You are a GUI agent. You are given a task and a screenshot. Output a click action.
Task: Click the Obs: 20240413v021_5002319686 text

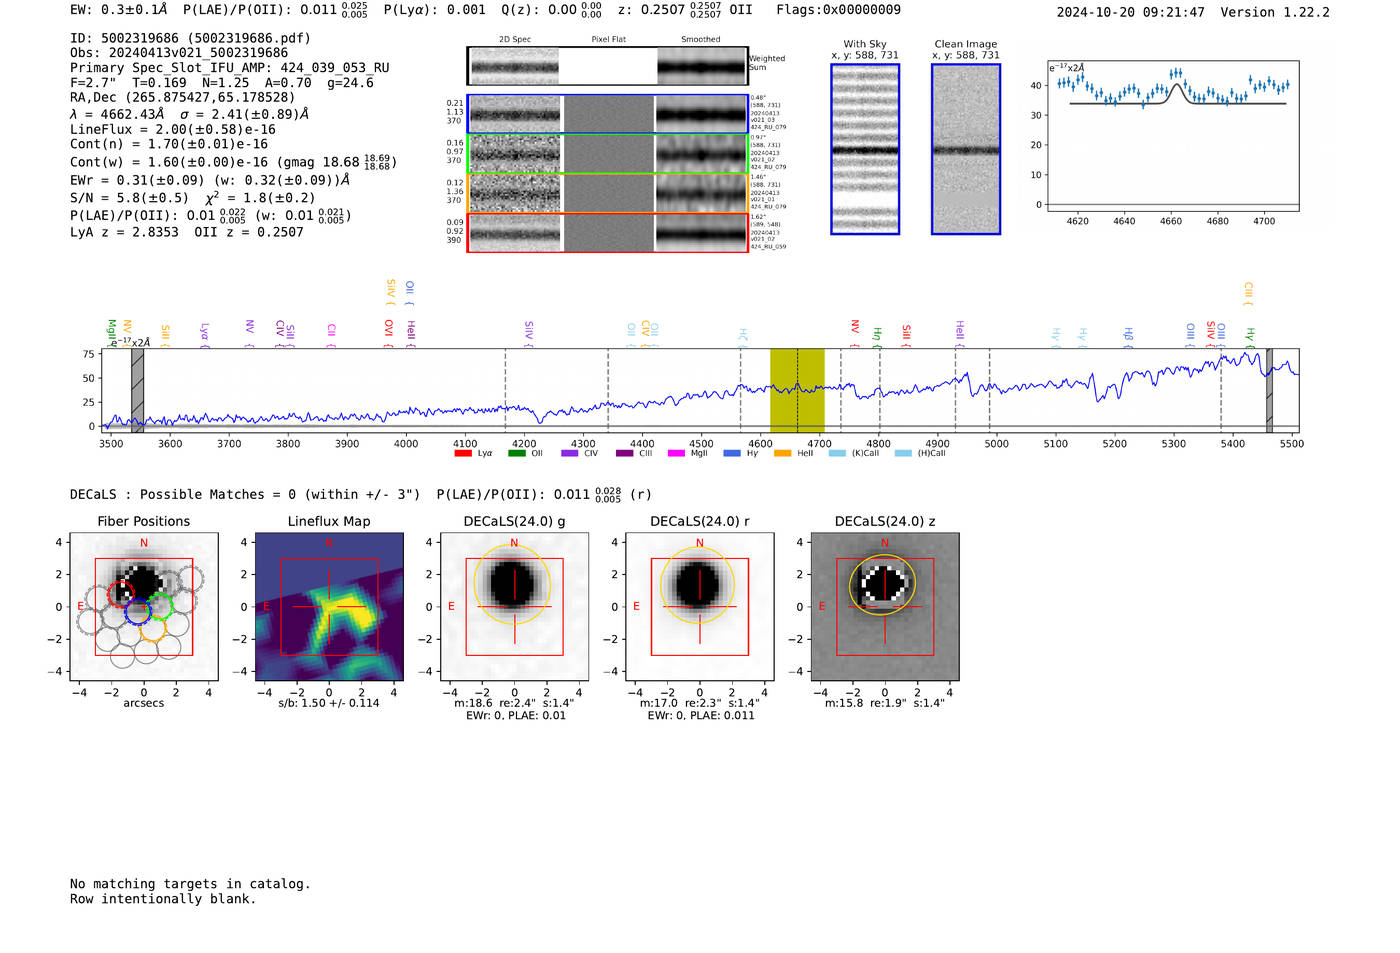click(179, 53)
